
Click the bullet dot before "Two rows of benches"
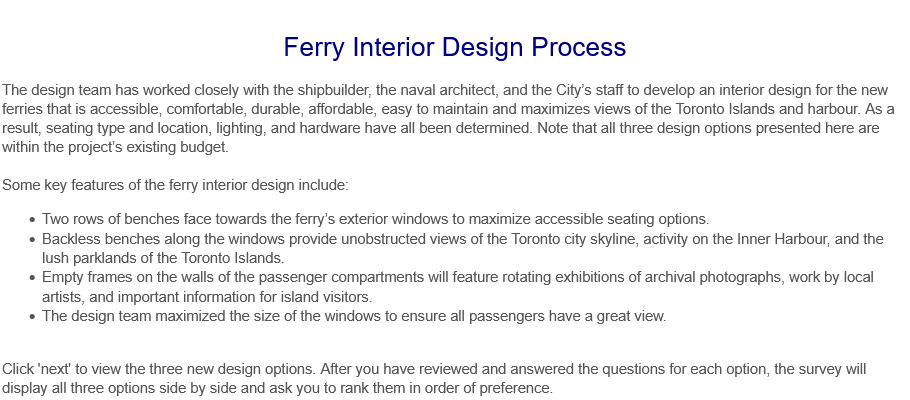33,219
